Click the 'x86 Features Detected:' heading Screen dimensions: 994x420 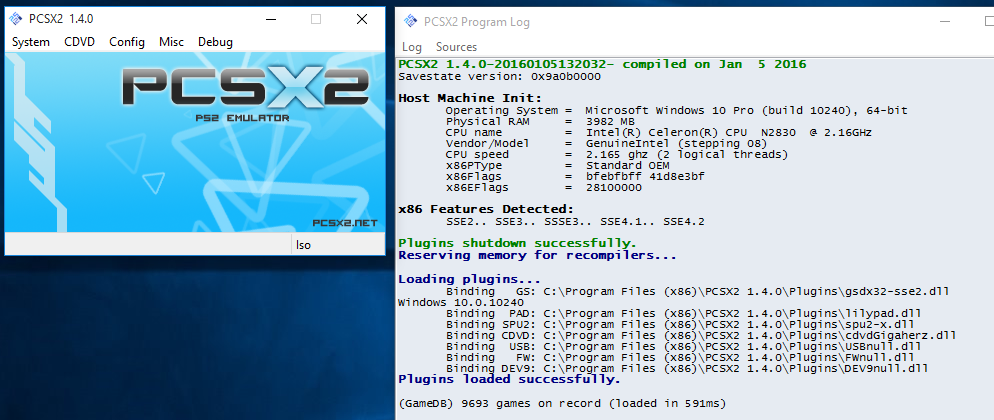[486, 209]
